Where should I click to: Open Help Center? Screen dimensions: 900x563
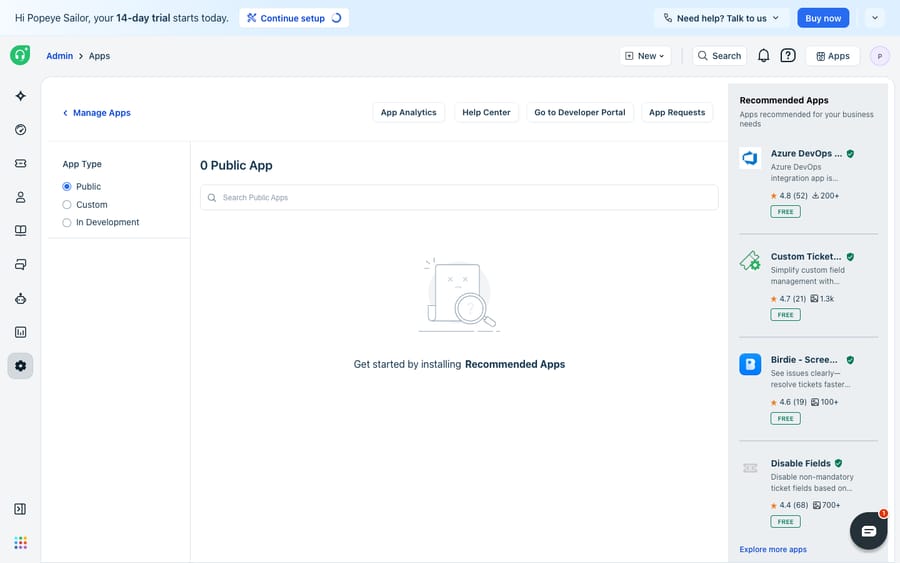[x=486, y=112]
